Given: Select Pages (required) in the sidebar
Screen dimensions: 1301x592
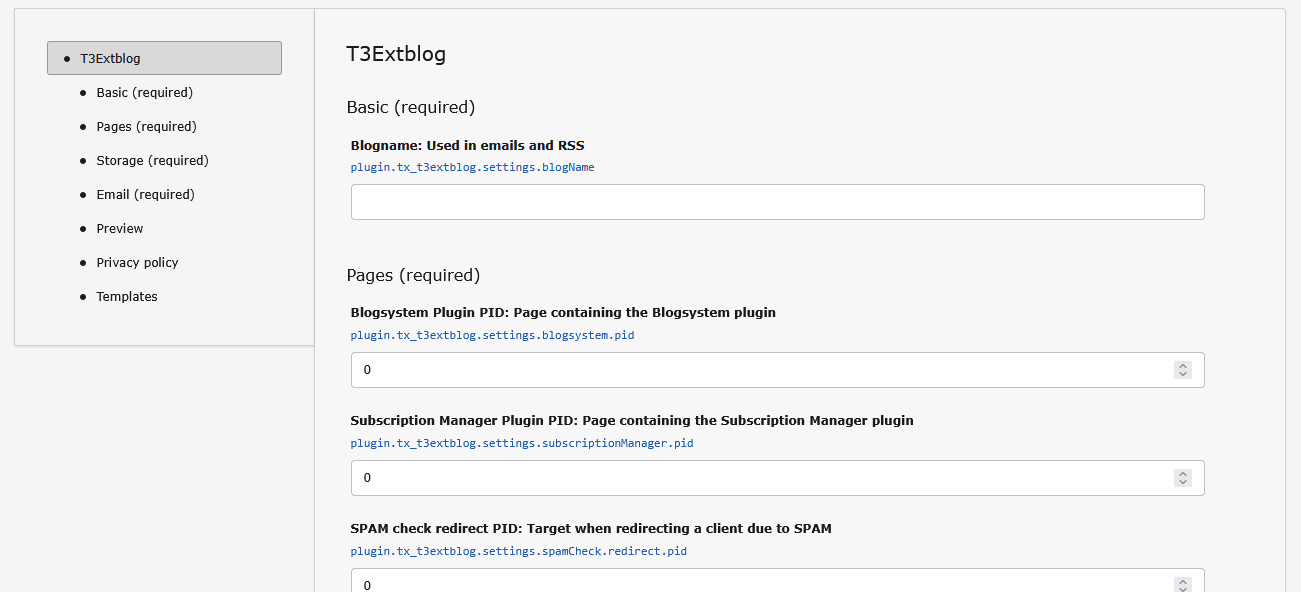Looking at the screenshot, I should coord(146,126).
